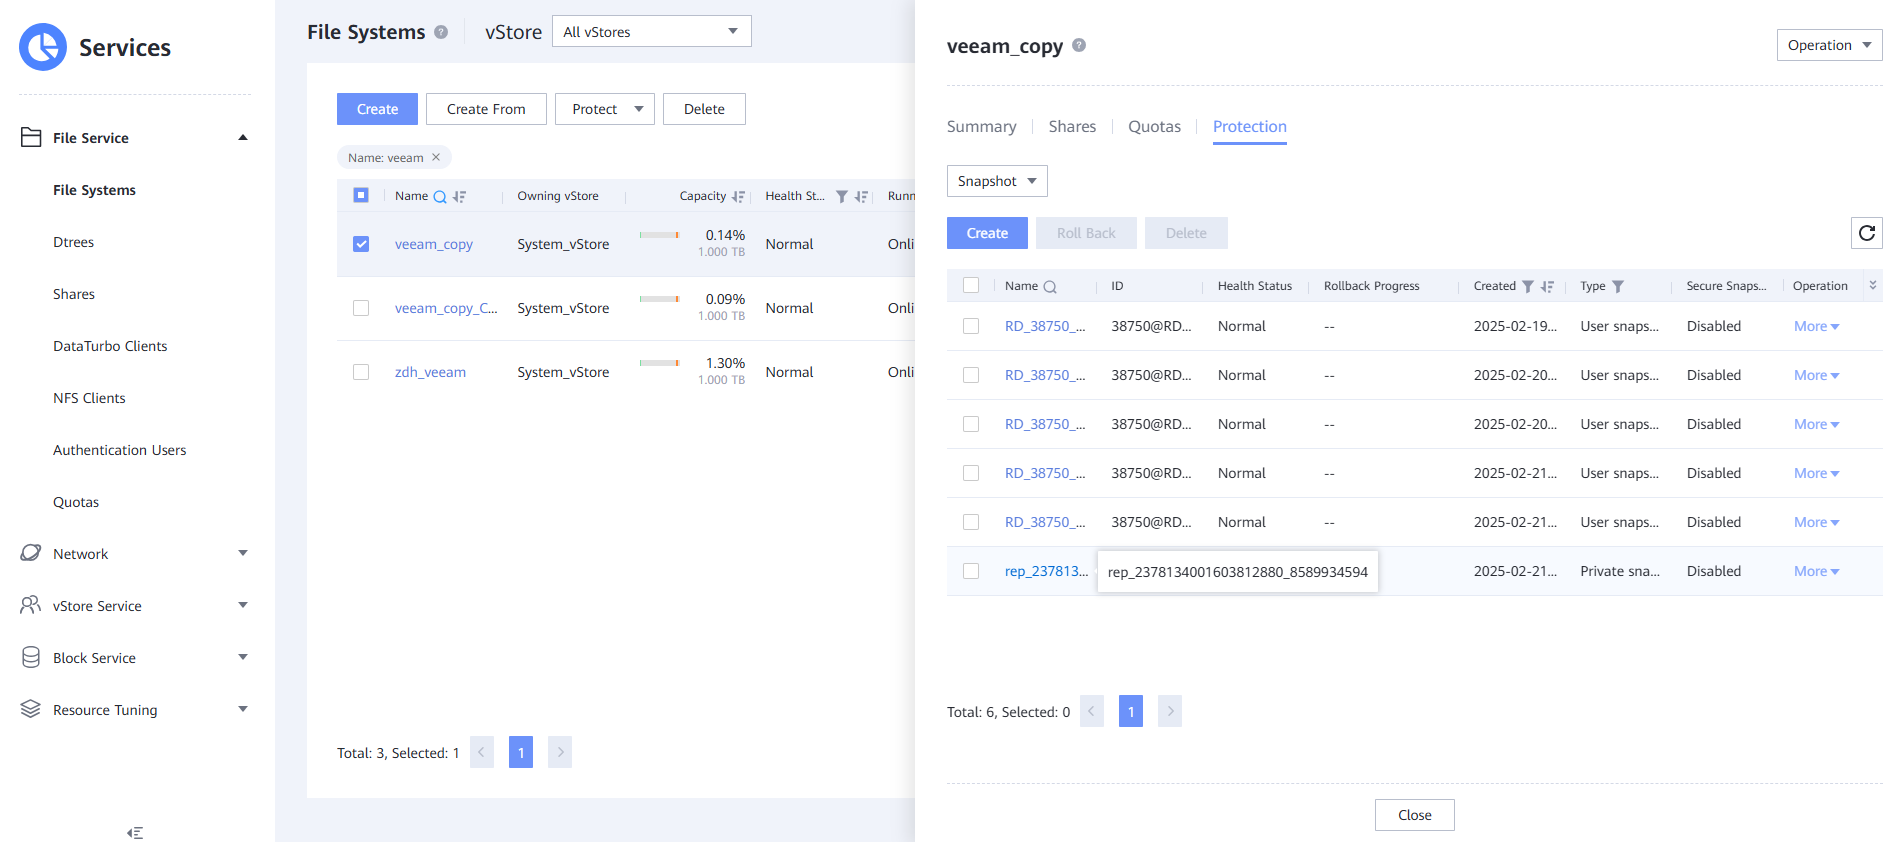This screenshot has width=1901, height=842.
Task: Click the search icon in snapshot Name column
Action: (x=1050, y=287)
